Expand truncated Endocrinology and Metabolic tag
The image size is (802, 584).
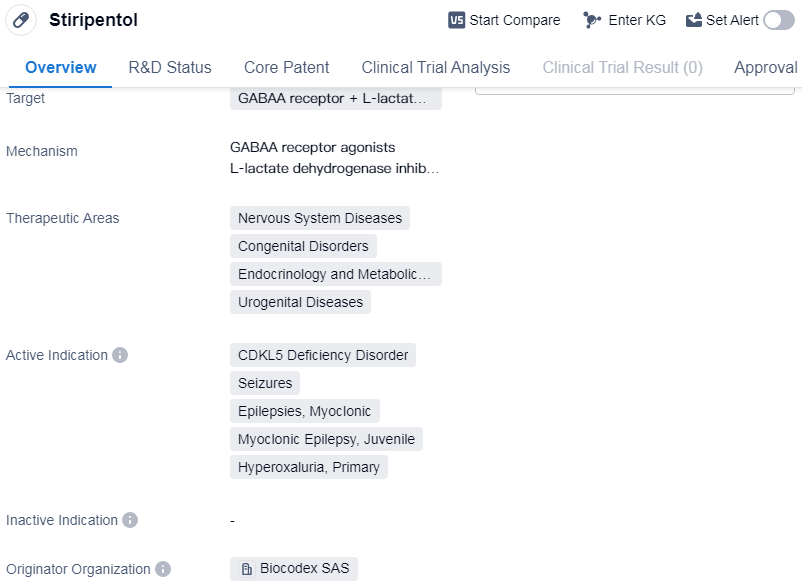(x=335, y=274)
